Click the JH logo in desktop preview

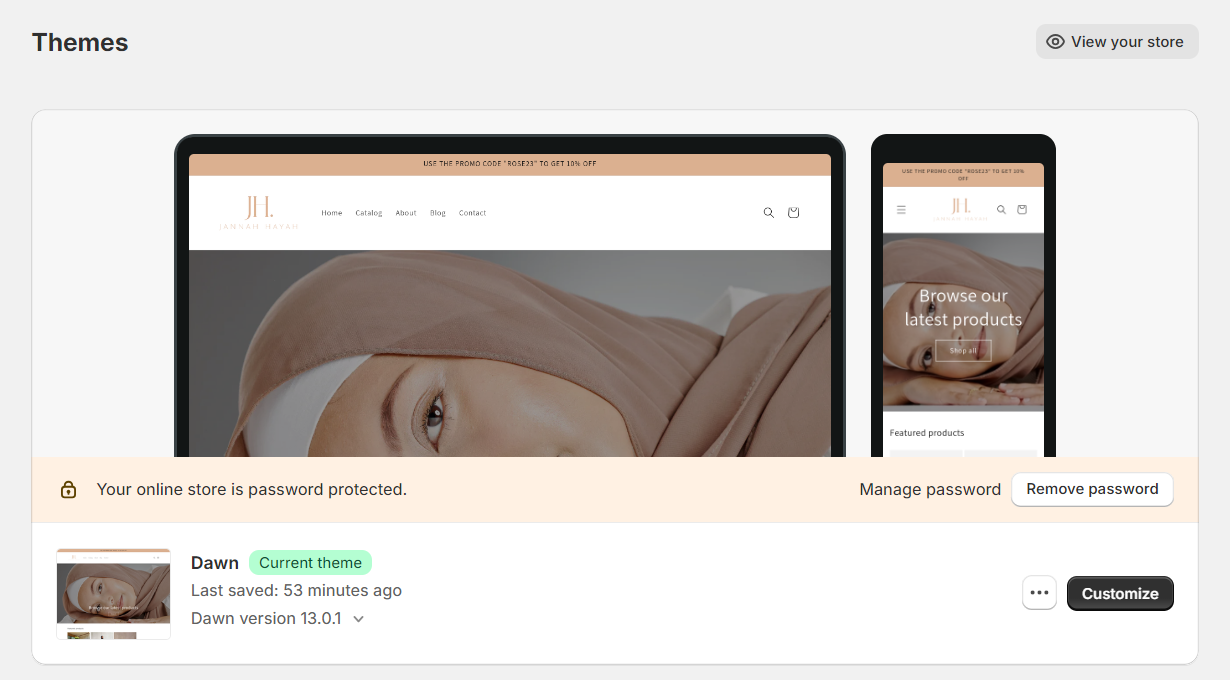(259, 213)
